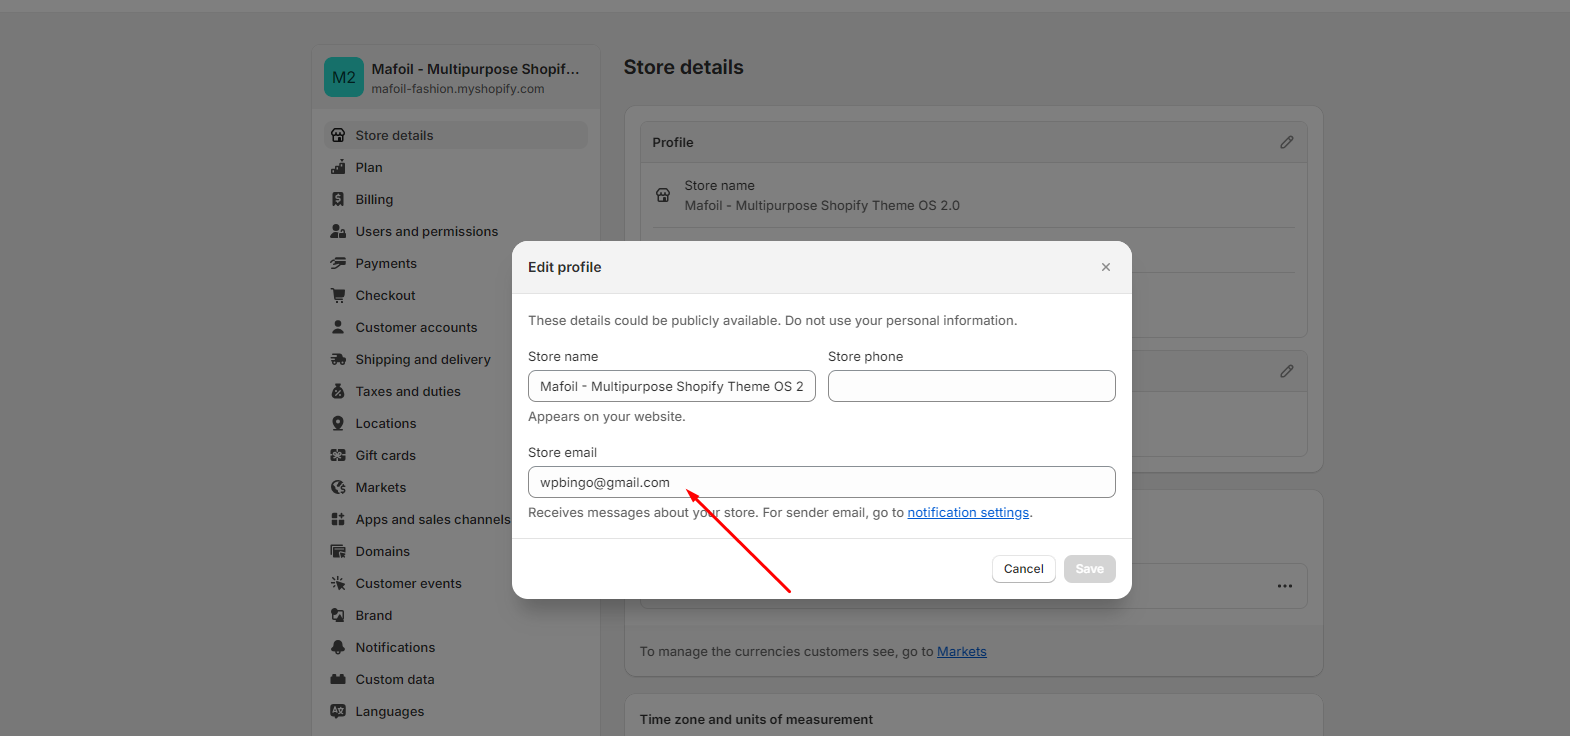1570x736 pixels.
Task: Click into the Store email field
Action: pyautogui.click(x=822, y=482)
